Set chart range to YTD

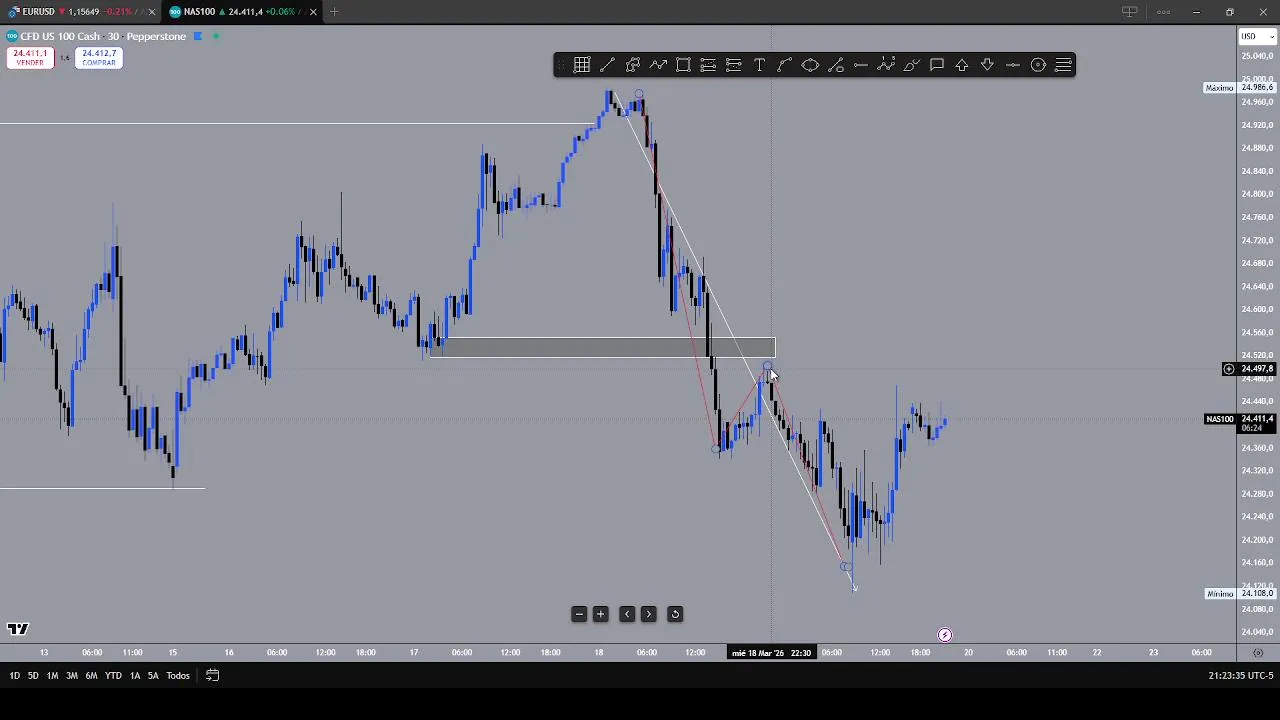(x=113, y=676)
